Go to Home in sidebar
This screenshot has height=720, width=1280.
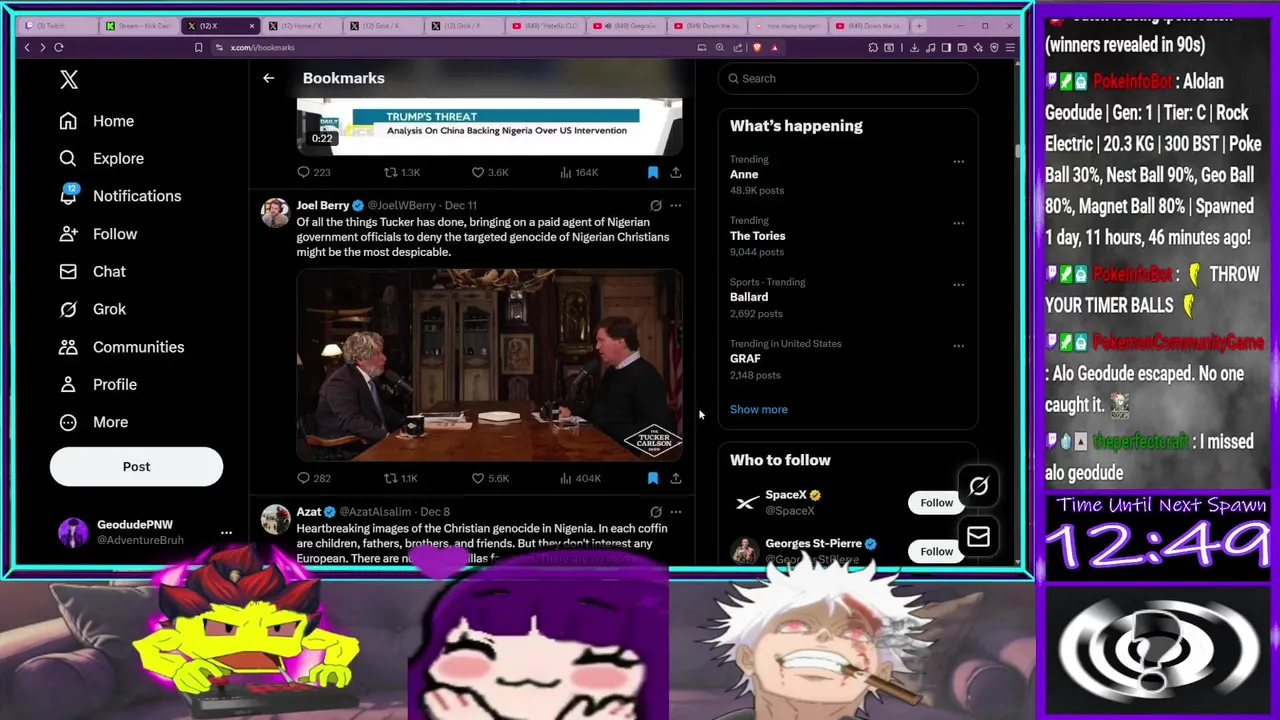coord(97,121)
